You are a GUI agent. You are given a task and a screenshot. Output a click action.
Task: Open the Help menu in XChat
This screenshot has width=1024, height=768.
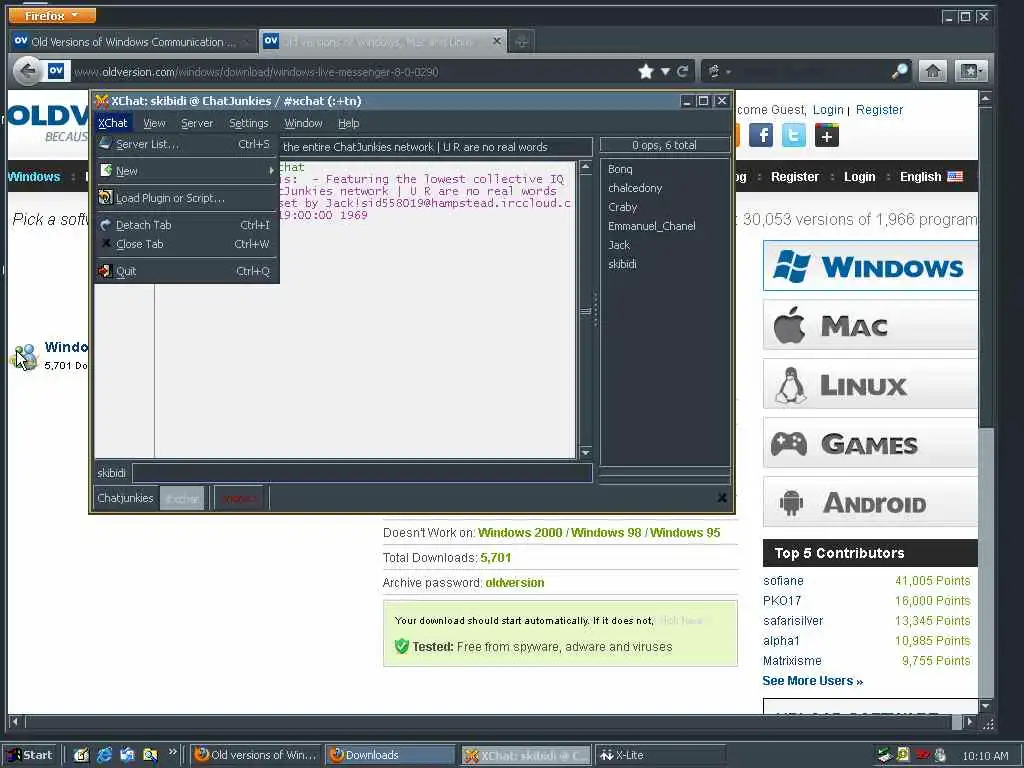(x=349, y=123)
